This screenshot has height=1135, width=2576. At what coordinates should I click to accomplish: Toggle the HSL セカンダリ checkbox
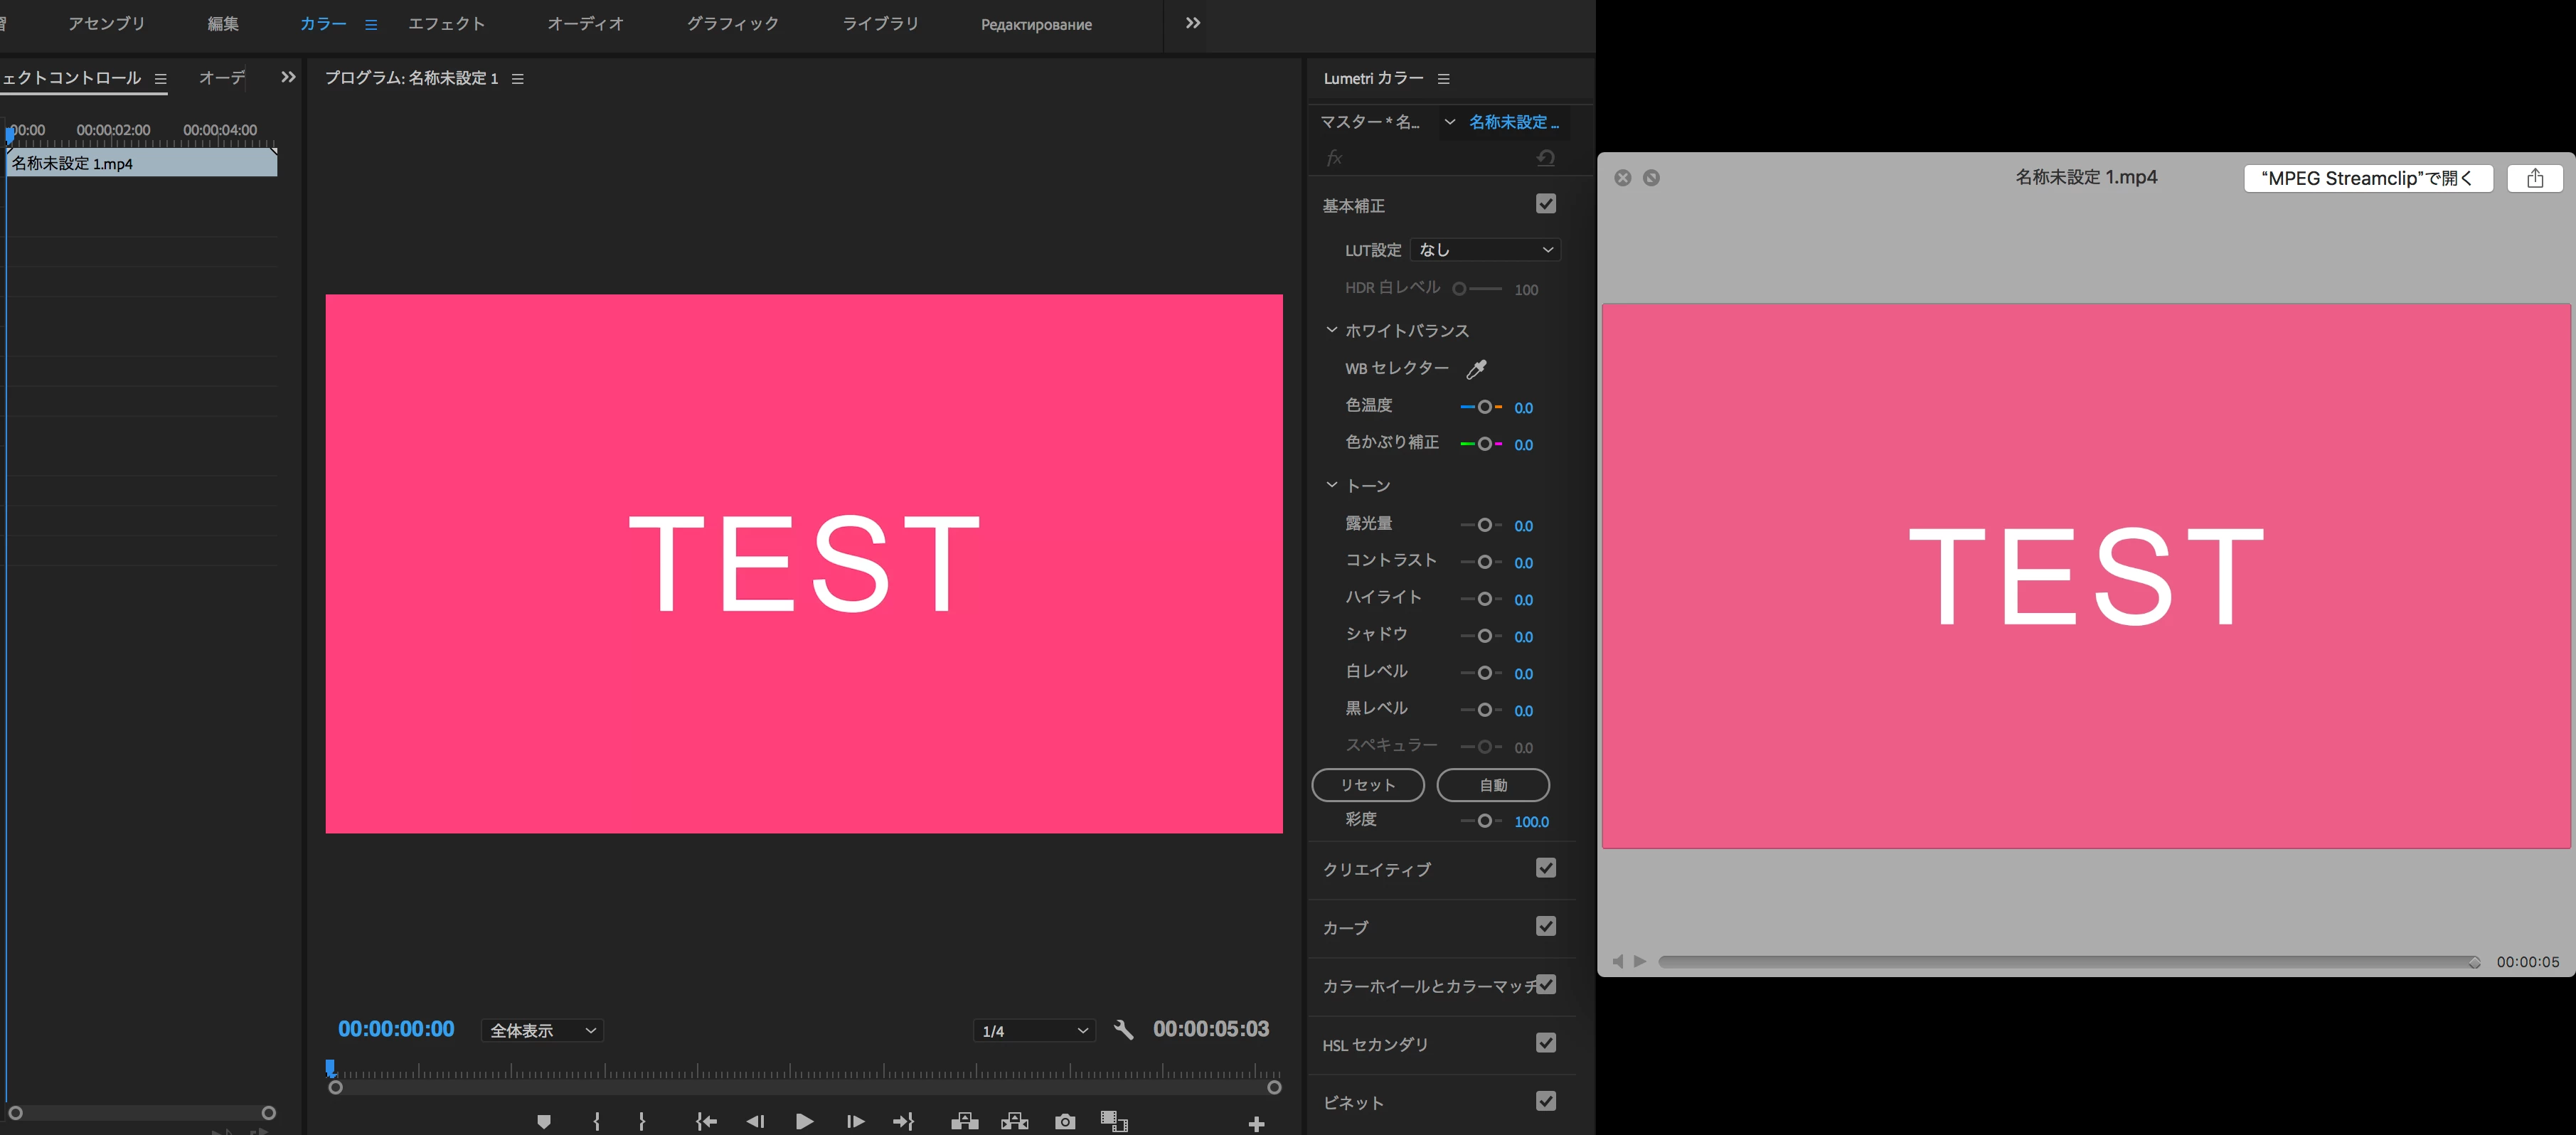(1546, 1043)
